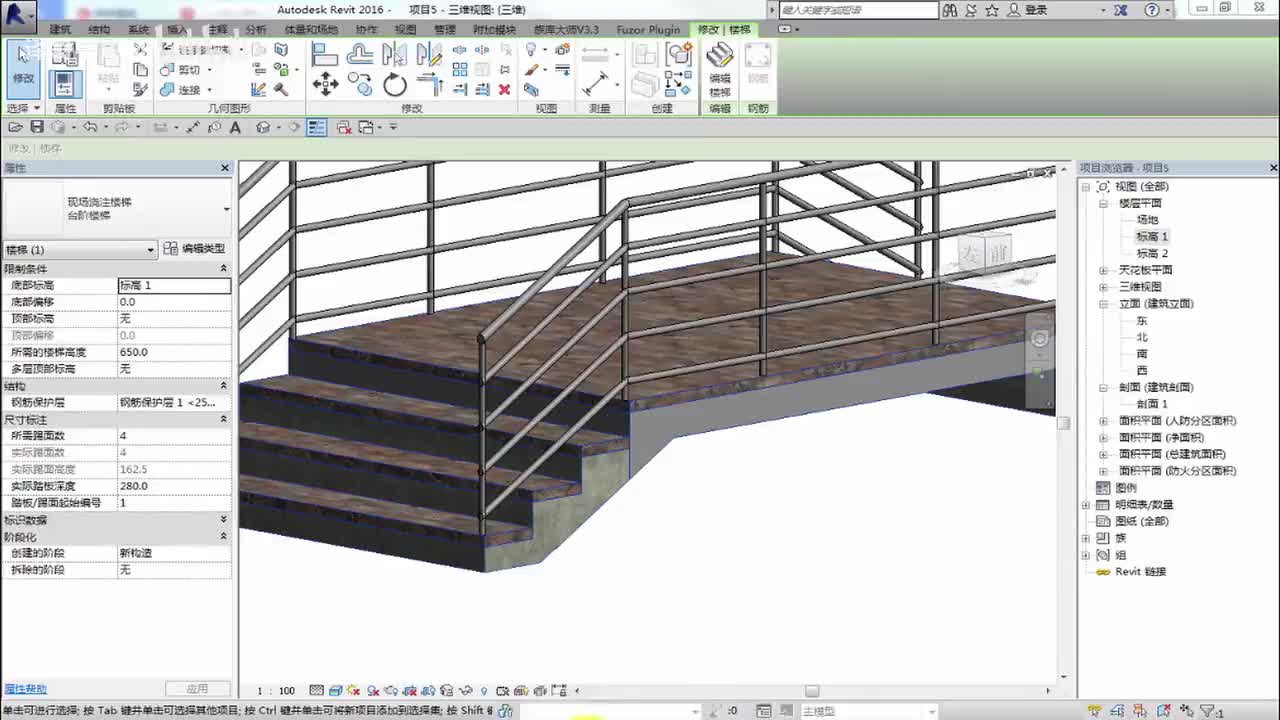Select the Rotate tool in the ribbon
The height and width of the screenshot is (720, 1280).
tap(395, 86)
